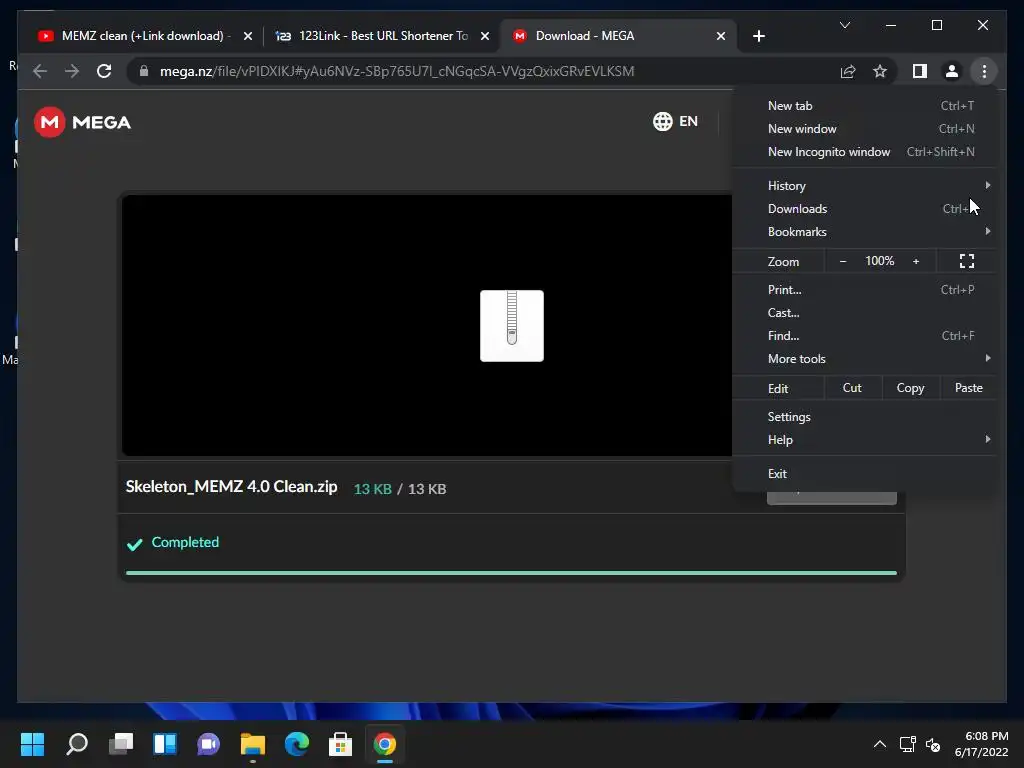
Task: Expand the Bookmarks submenu
Action: (865, 232)
